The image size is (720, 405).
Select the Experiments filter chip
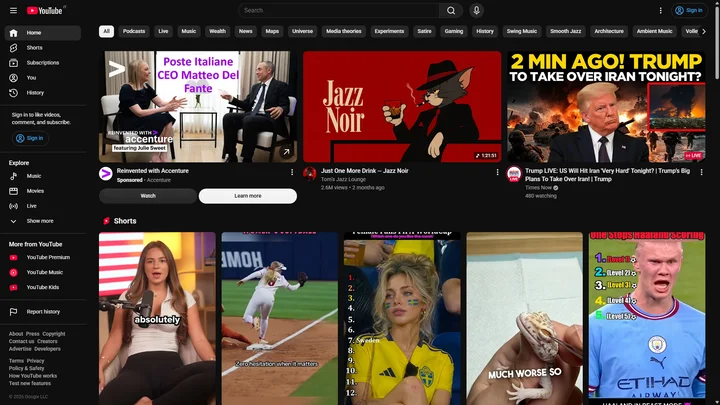click(x=389, y=31)
